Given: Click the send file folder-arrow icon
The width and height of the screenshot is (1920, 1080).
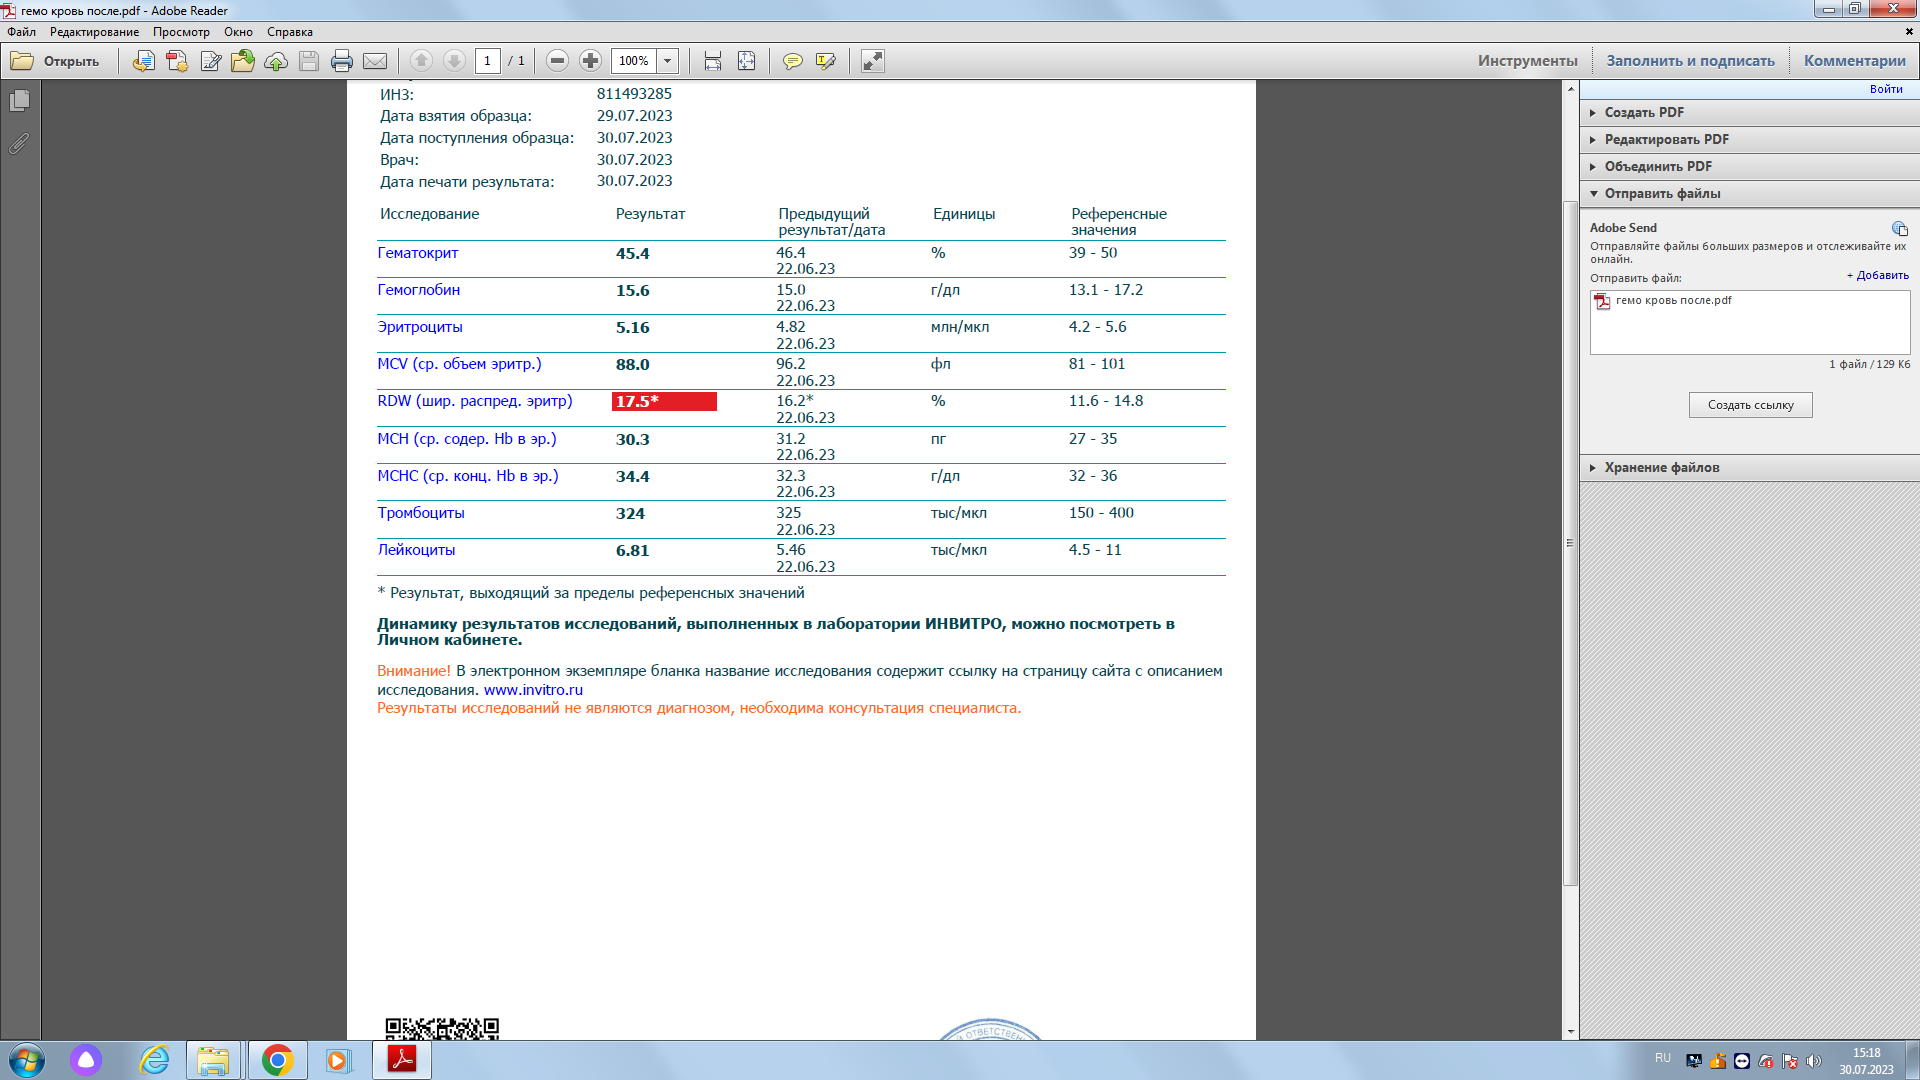Looking at the screenshot, I should [243, 61].
